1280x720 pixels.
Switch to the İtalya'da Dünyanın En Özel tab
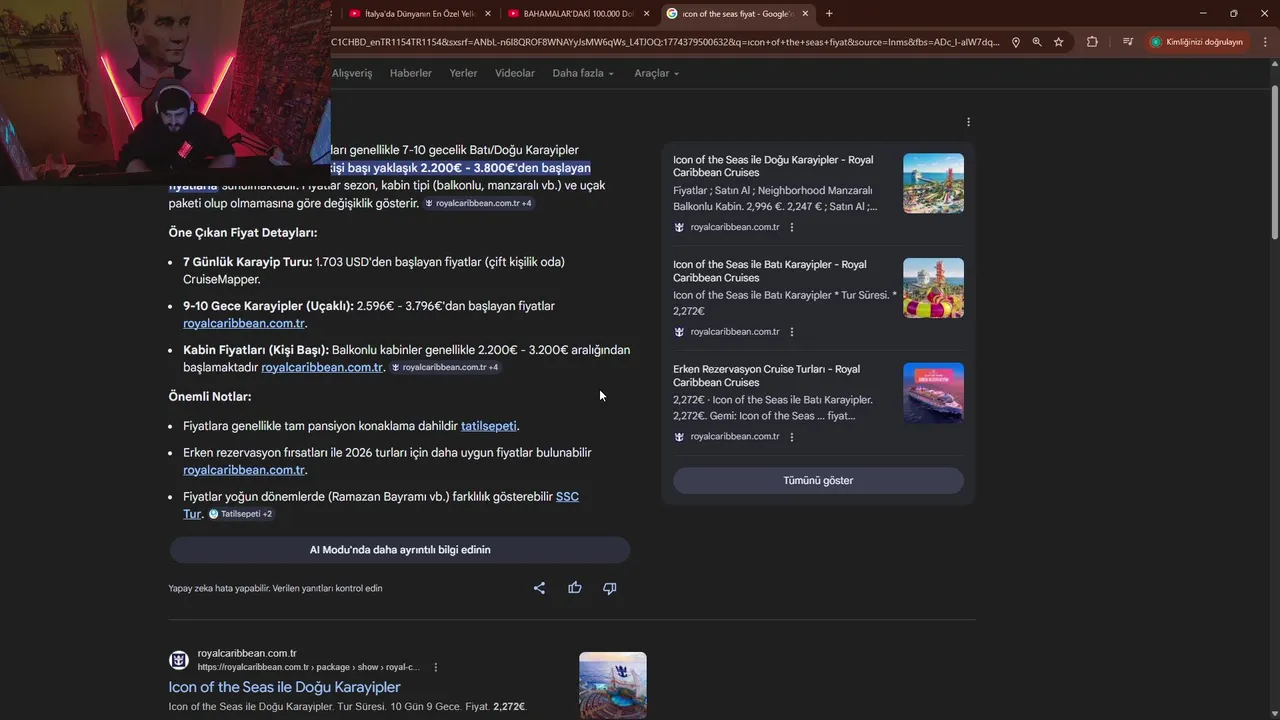(420, 13)
